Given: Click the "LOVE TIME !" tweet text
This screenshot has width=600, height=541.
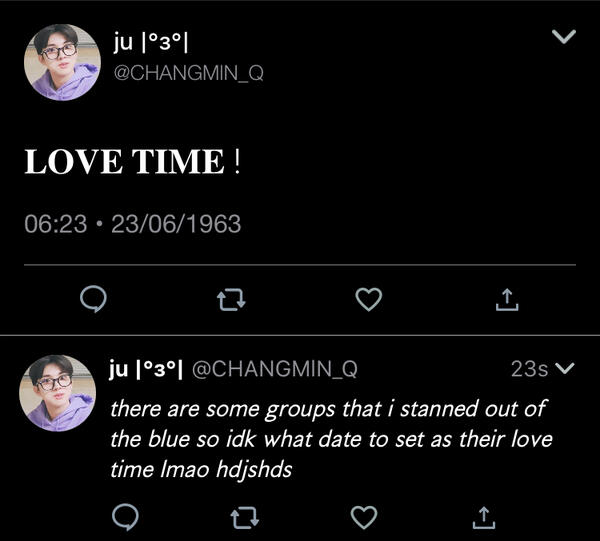Looking at the screenshot, I should click(132, 162).
